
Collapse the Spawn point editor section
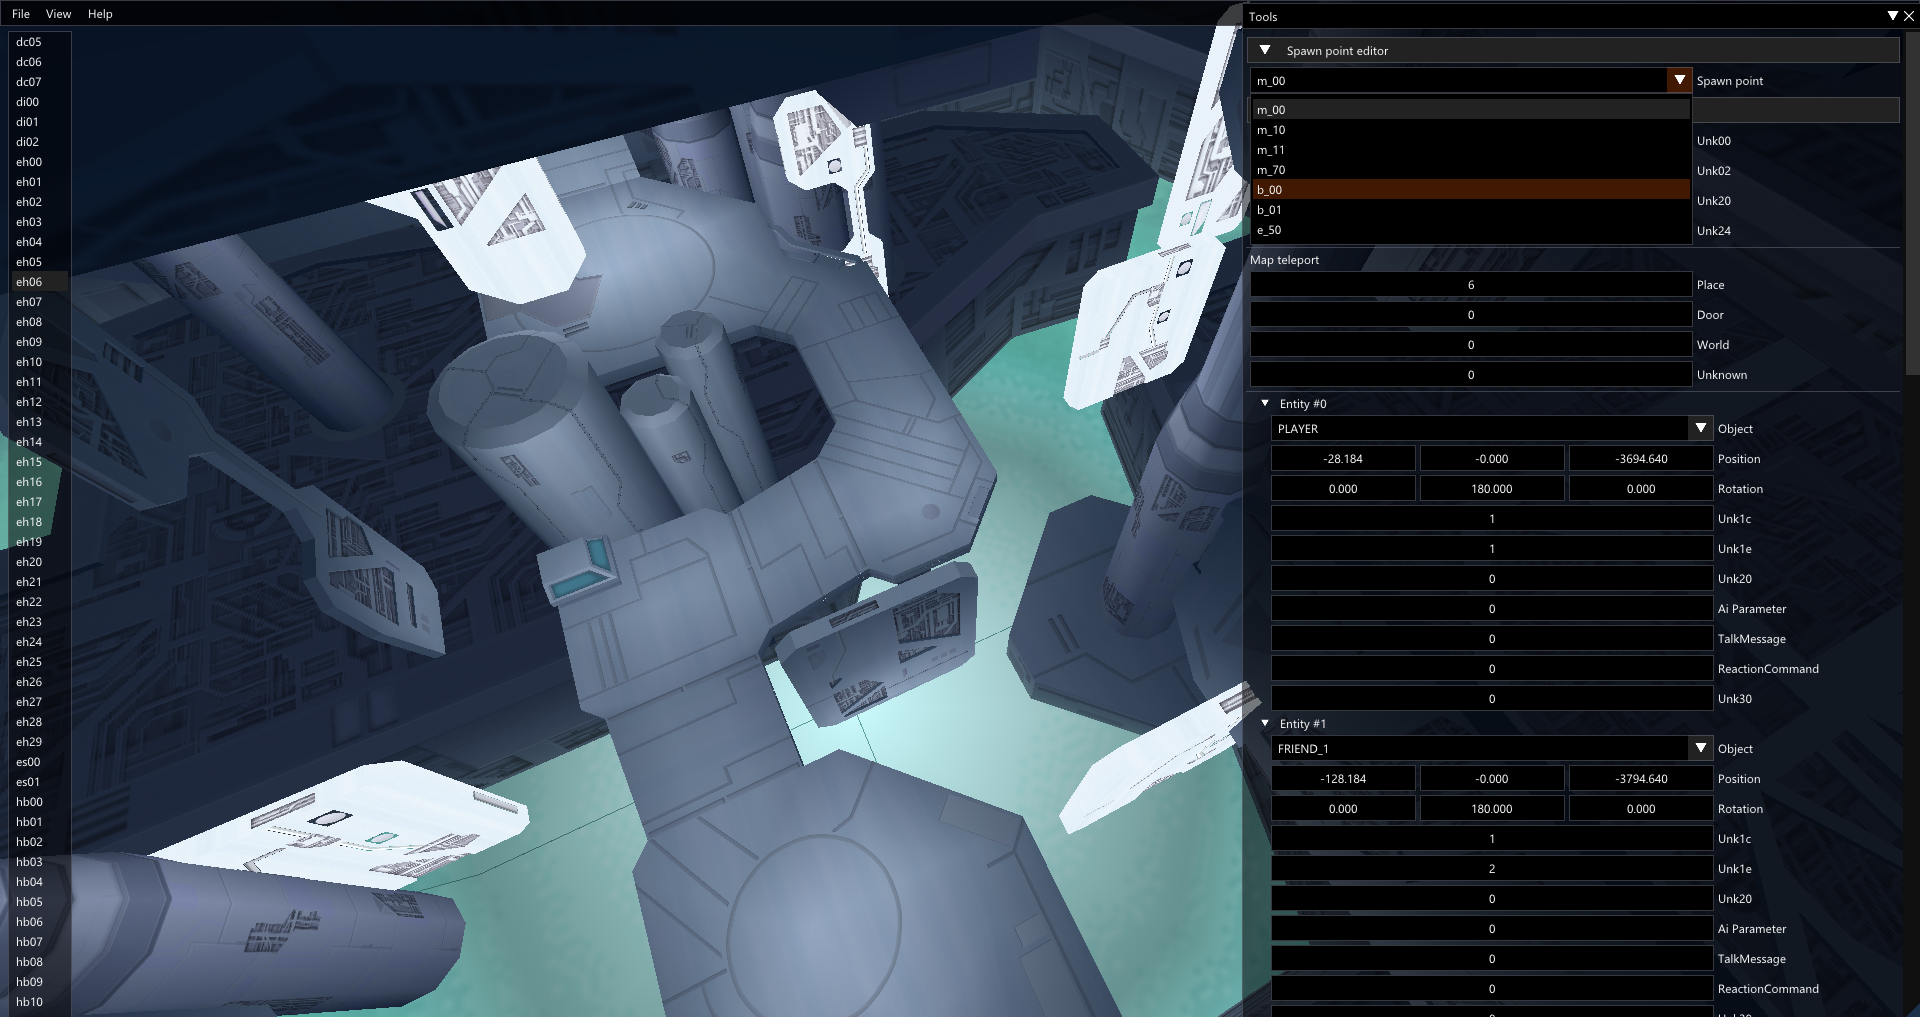point(1265,50)
